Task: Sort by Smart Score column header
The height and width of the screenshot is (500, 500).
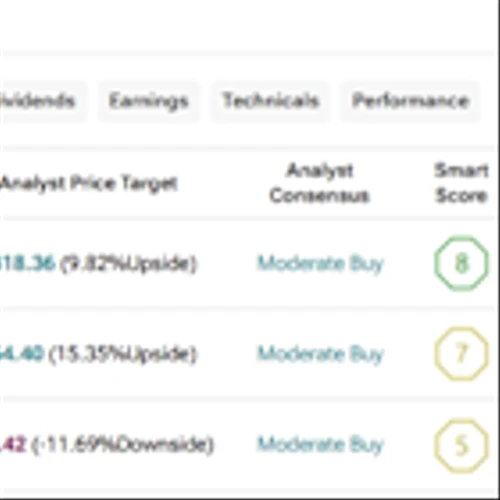Action: 461,183
